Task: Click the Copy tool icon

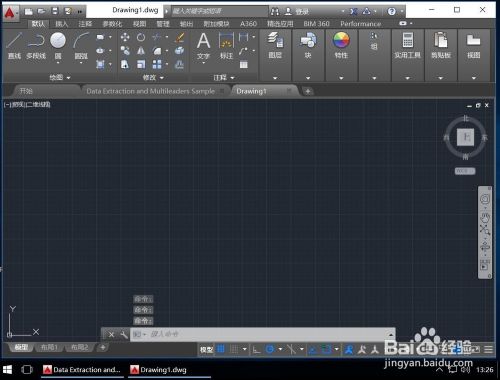Action: click(x=125, y=51)
